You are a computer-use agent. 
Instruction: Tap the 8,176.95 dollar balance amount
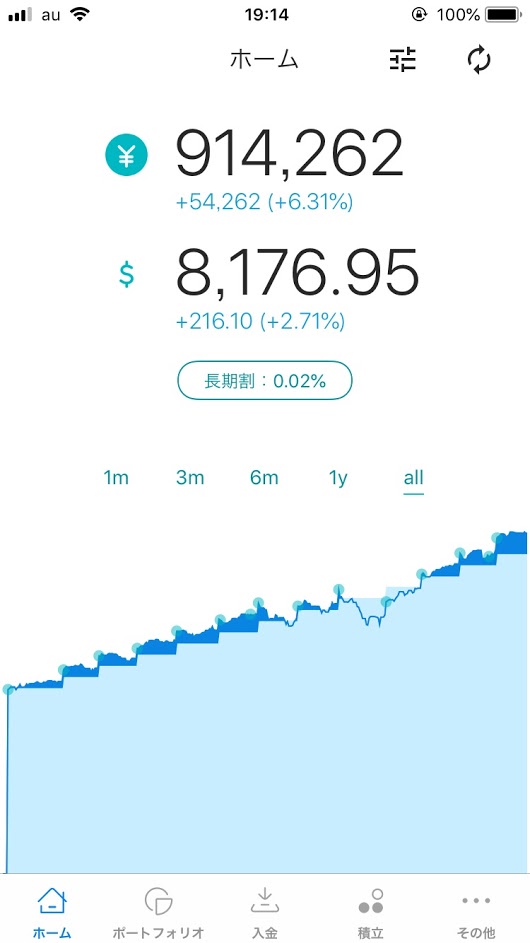click(297, 273)
